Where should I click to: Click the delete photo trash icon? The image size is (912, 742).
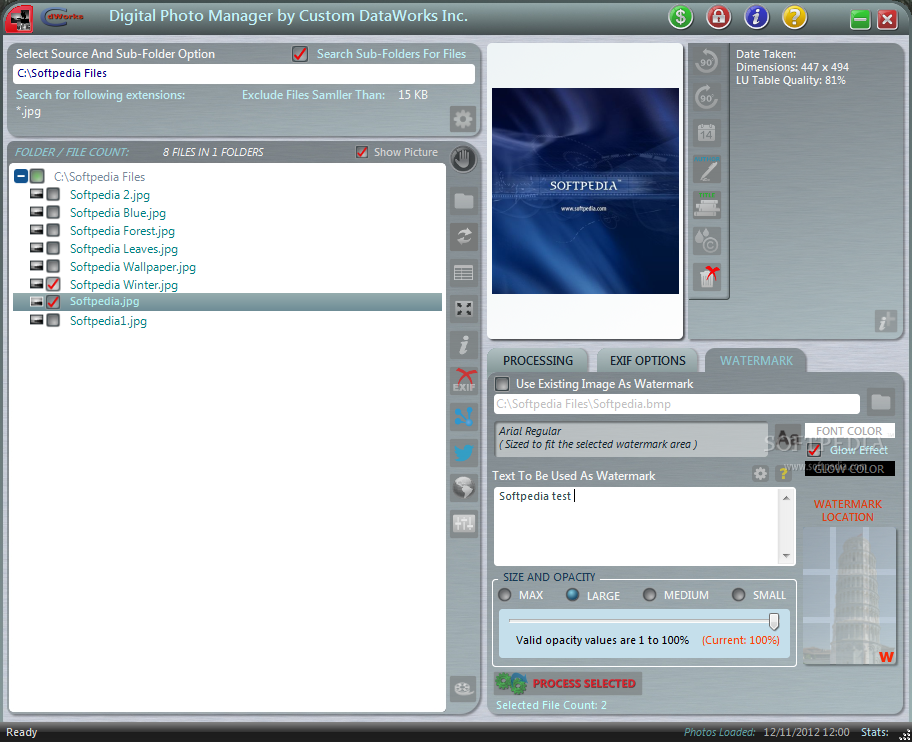coord(707,276)
